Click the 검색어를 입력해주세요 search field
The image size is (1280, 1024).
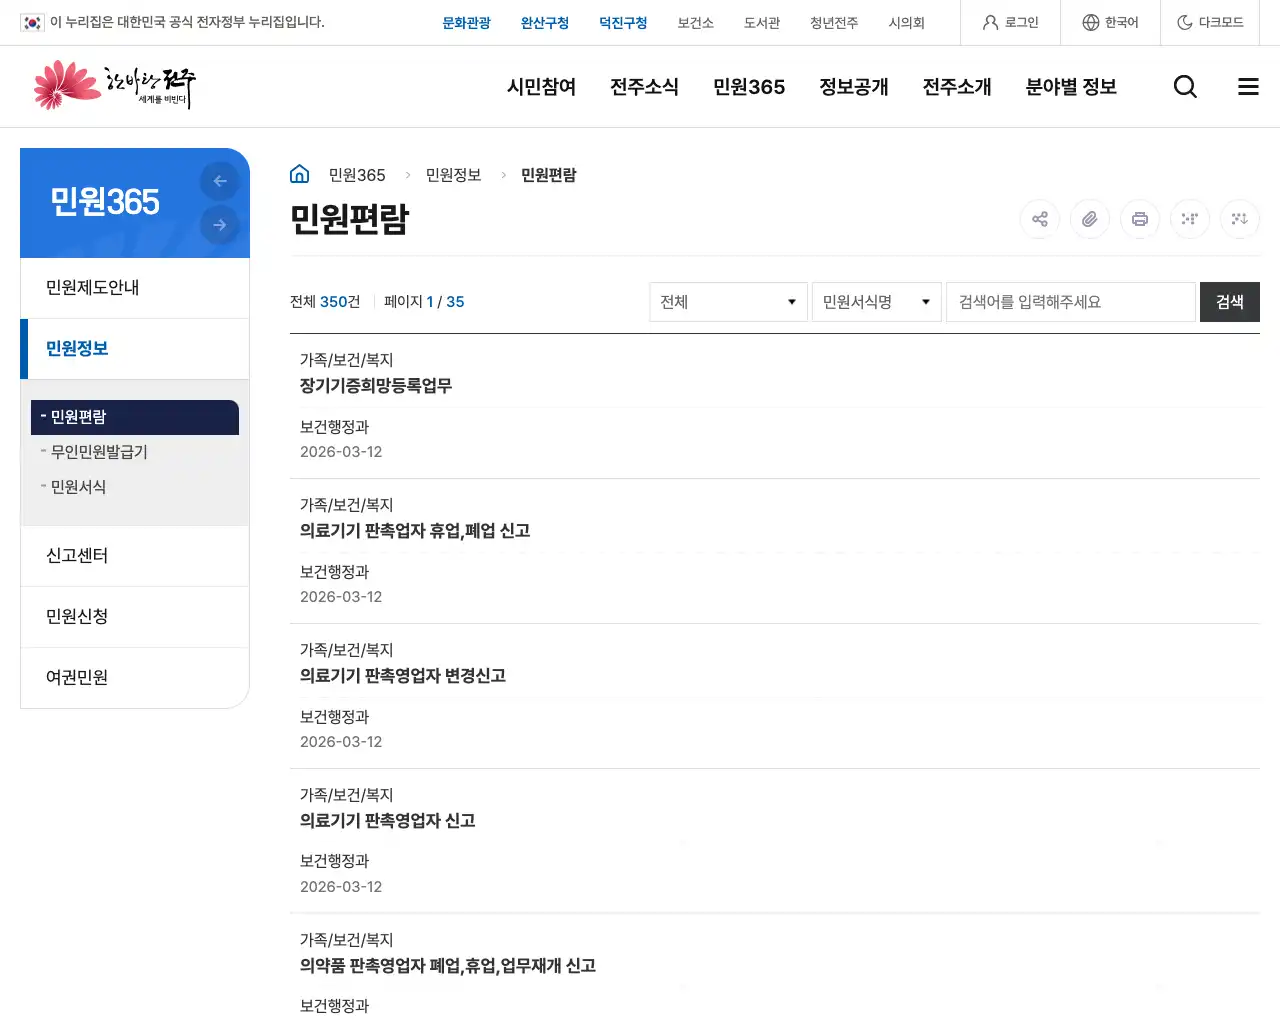pos(1071,302)
